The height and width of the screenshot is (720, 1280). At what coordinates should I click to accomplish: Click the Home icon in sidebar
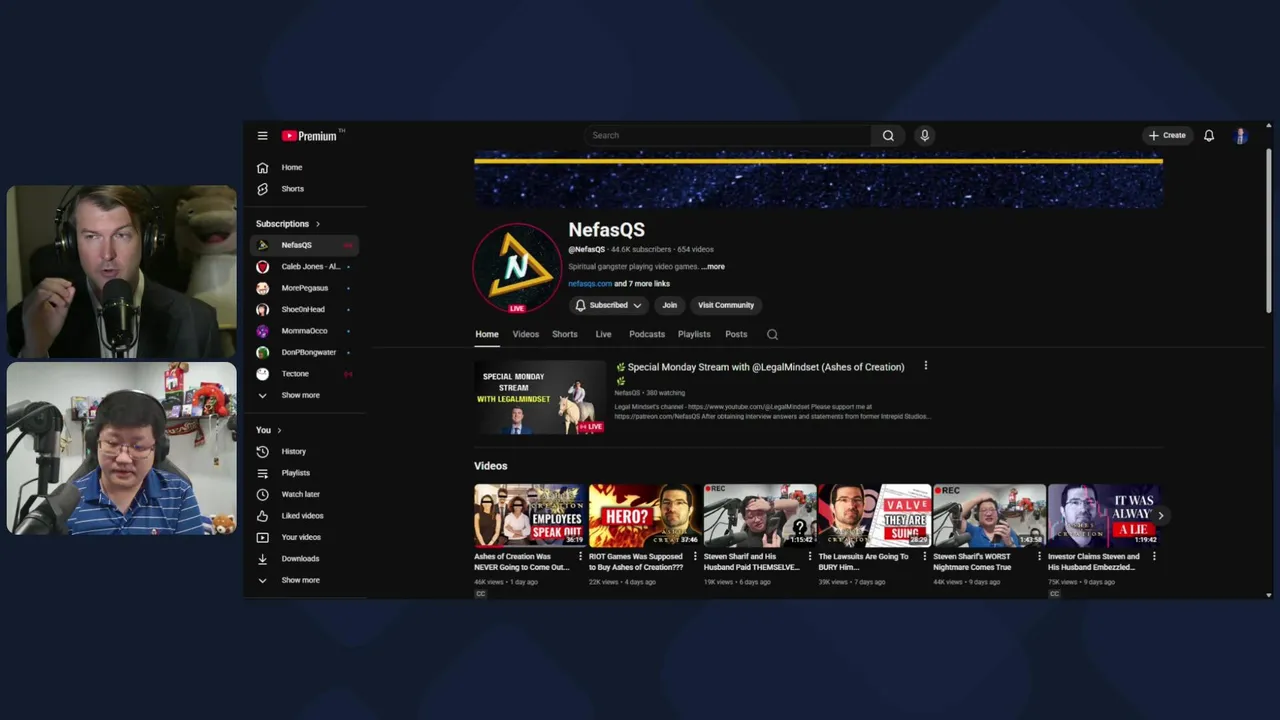(262, 167)
